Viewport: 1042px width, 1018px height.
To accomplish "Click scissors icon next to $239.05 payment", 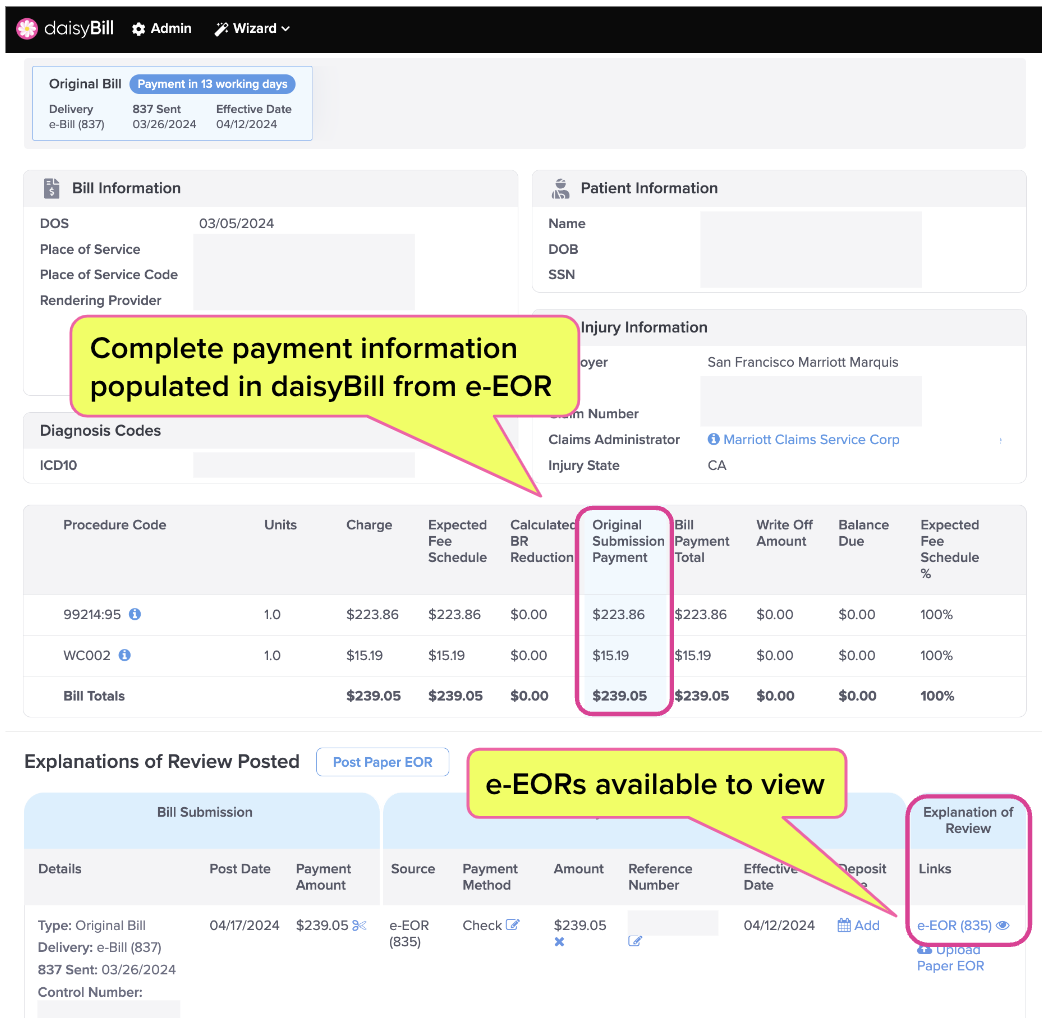I will [360, 926].
